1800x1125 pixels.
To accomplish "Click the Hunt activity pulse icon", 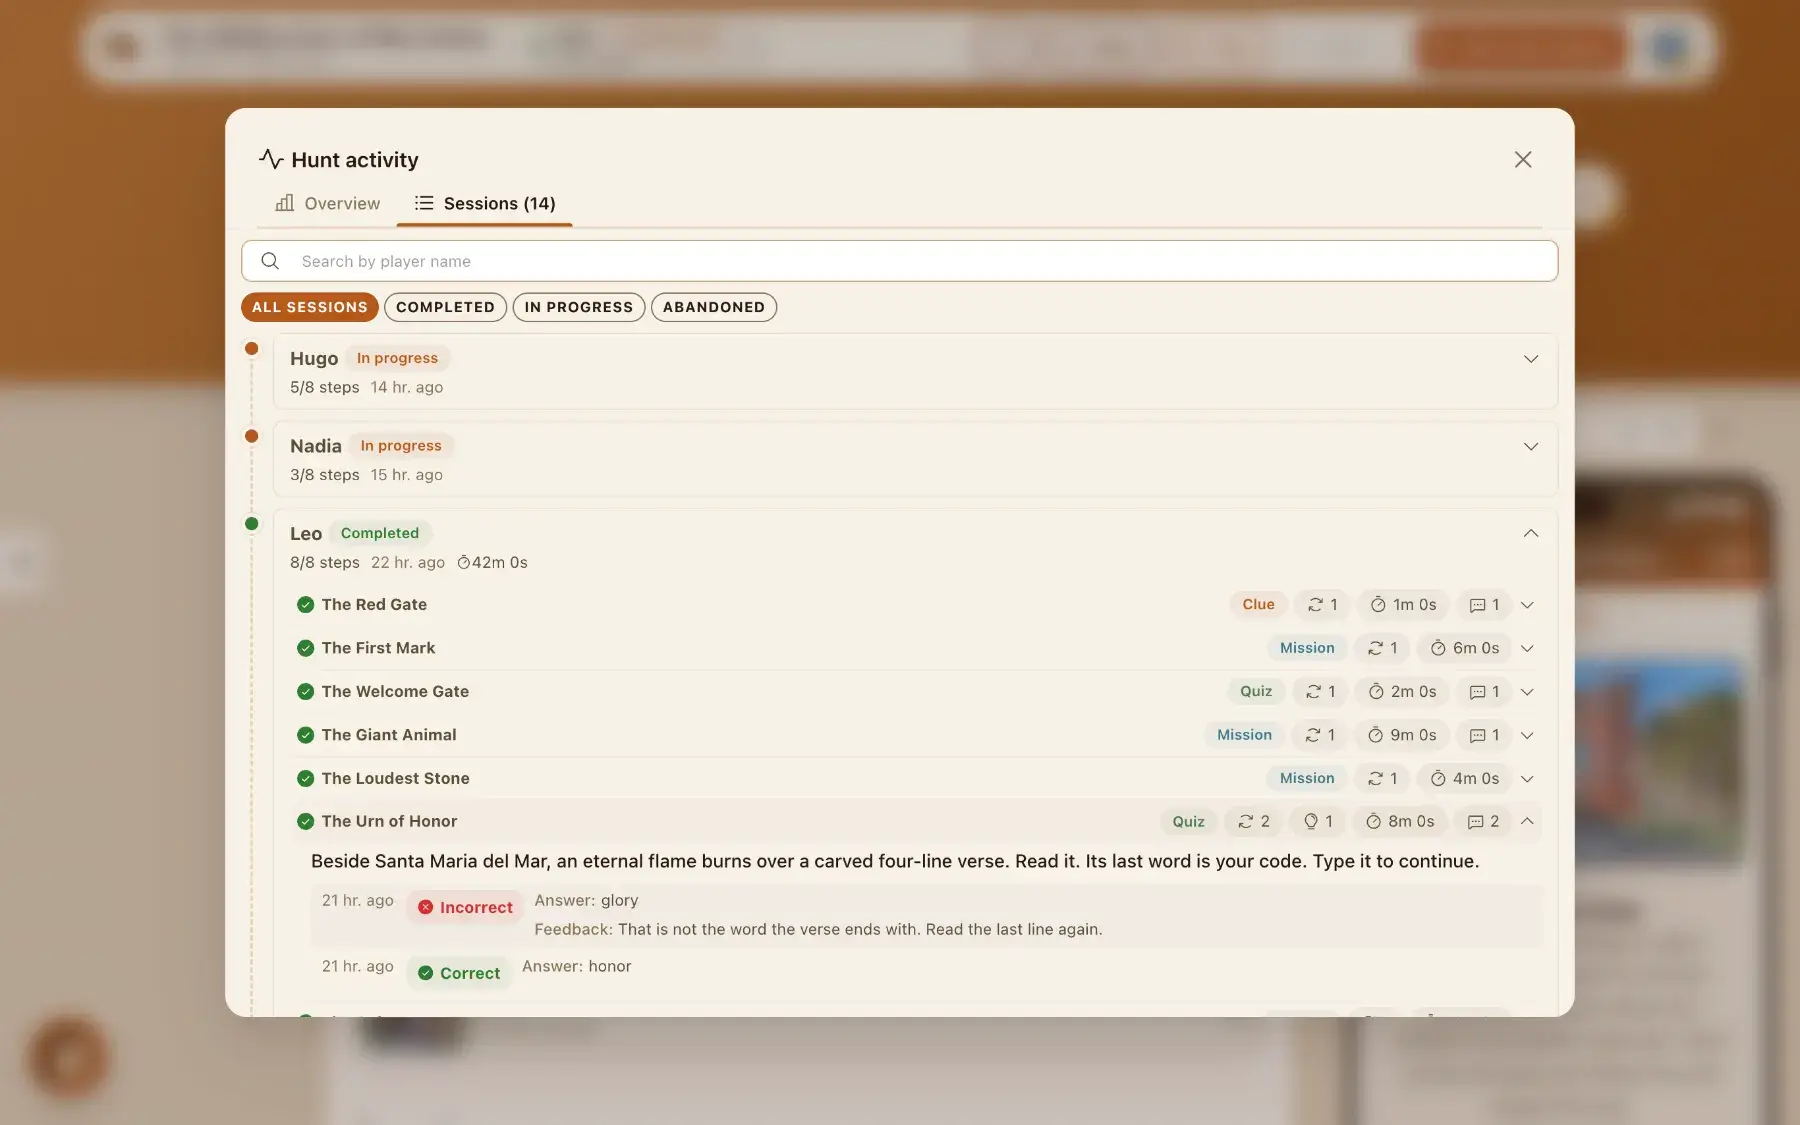I will coord(271,159).
